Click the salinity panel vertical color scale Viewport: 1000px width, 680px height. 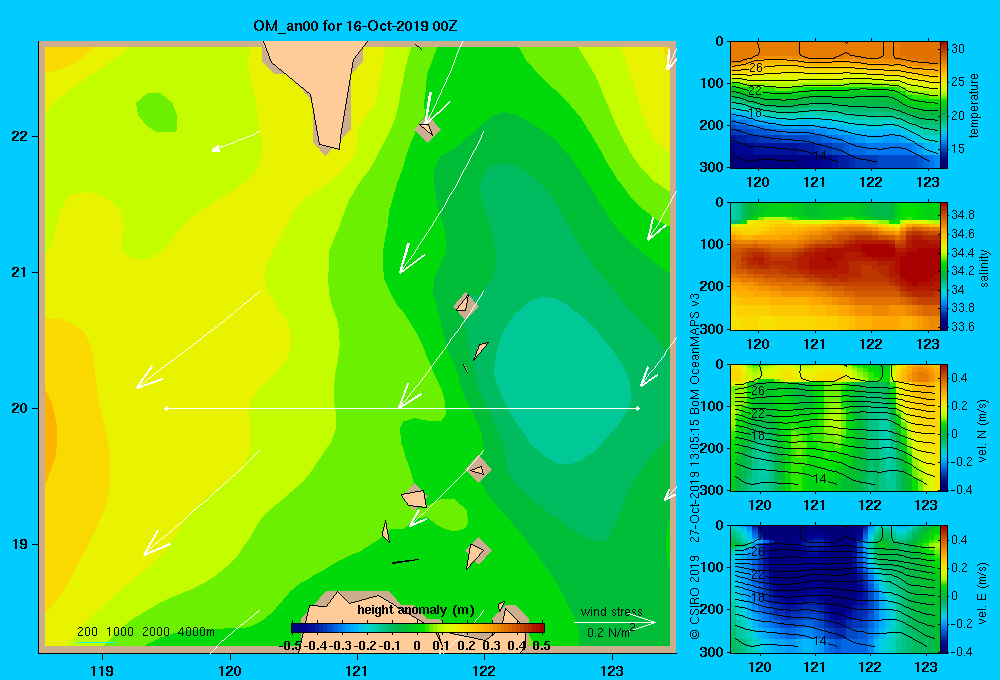tap(944, 266)
